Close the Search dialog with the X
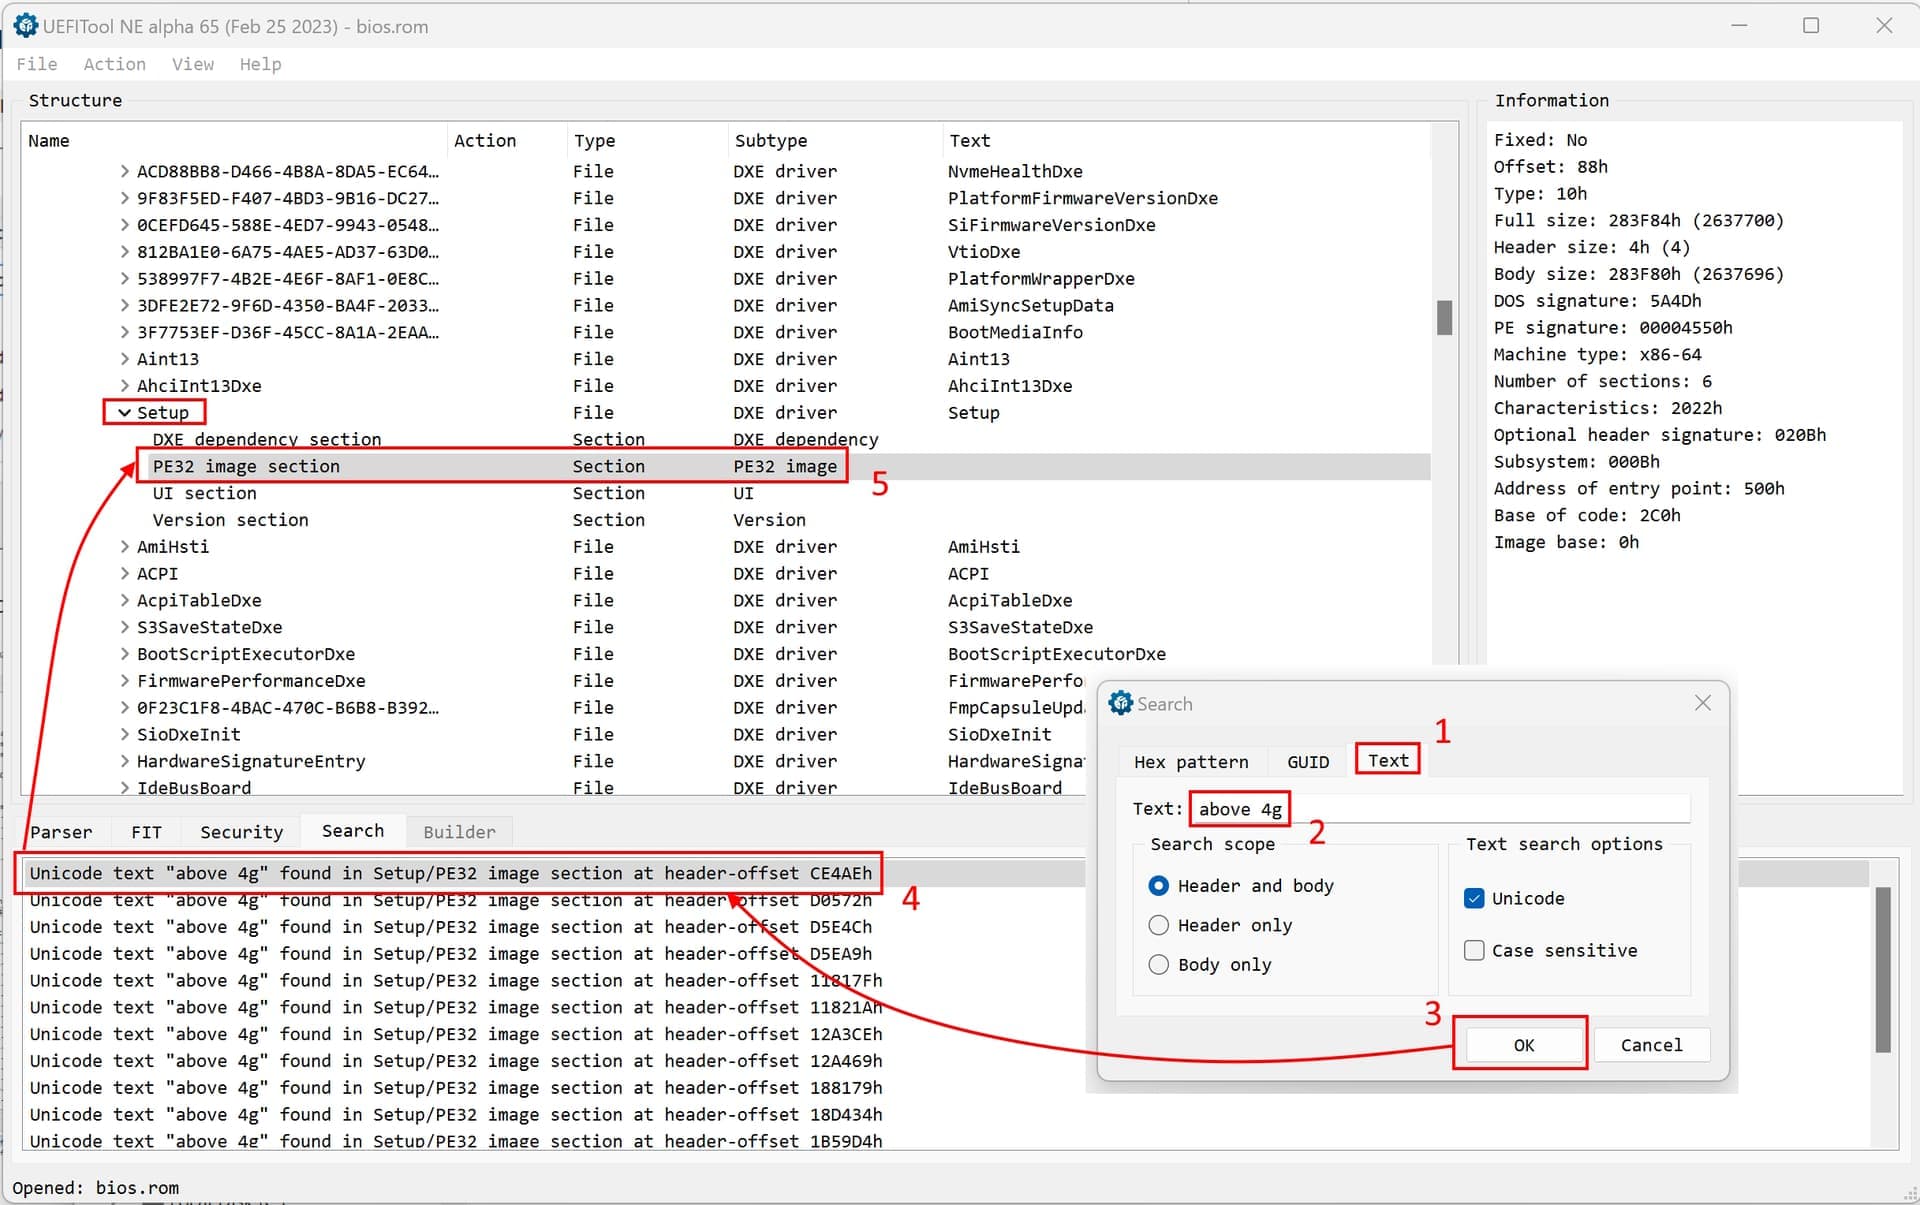The width and height of the screenshot is (1920, 1205). [1703, 703]
